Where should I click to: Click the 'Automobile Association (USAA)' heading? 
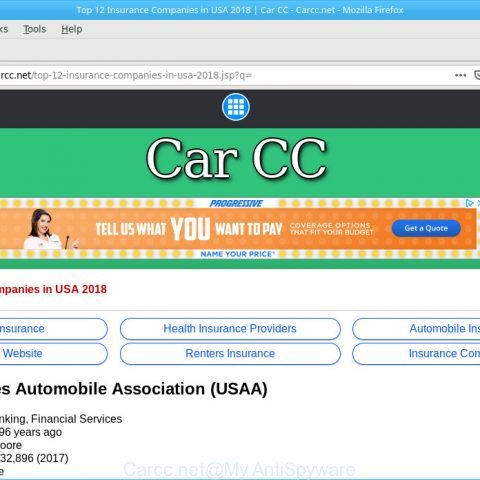tap(141, 389)
